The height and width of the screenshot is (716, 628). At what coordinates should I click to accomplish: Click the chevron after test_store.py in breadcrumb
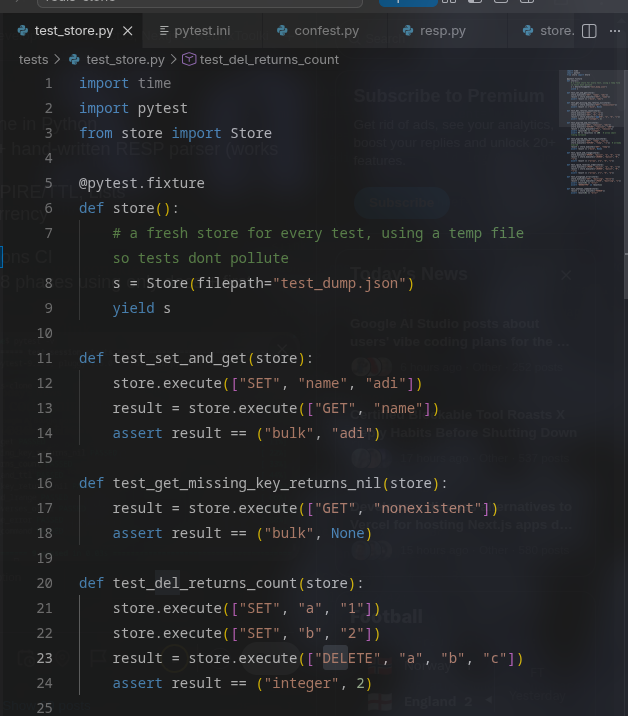[174, 60]
